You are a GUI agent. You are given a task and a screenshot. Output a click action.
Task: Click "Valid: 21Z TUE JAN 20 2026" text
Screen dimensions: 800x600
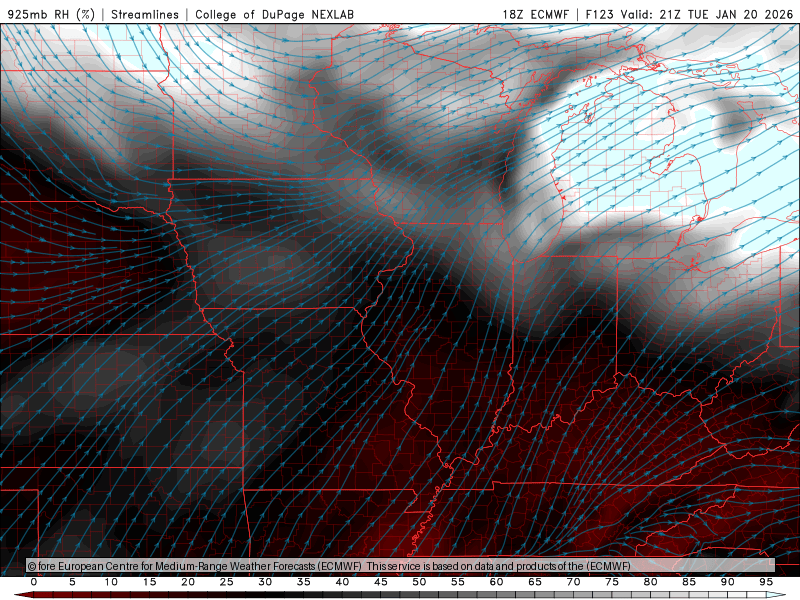click(707, 14)
